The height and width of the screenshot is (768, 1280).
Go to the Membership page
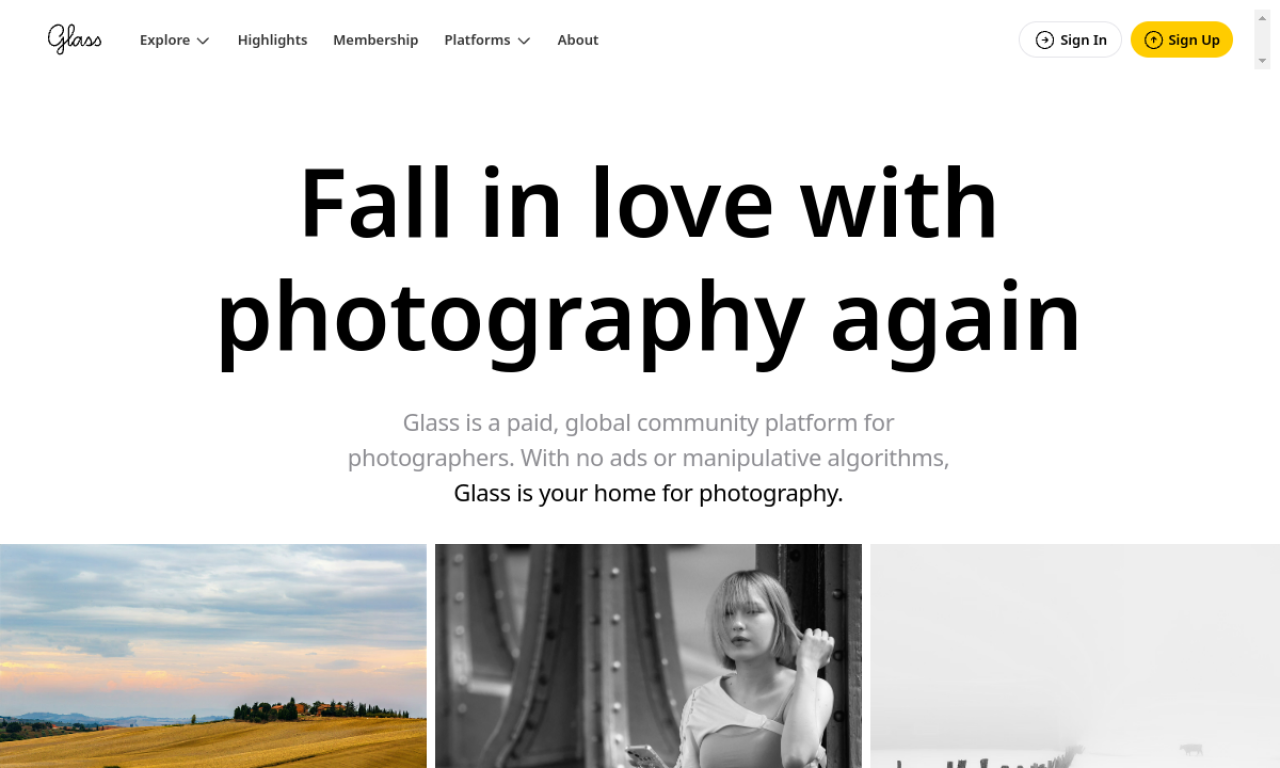click(376, 40)
